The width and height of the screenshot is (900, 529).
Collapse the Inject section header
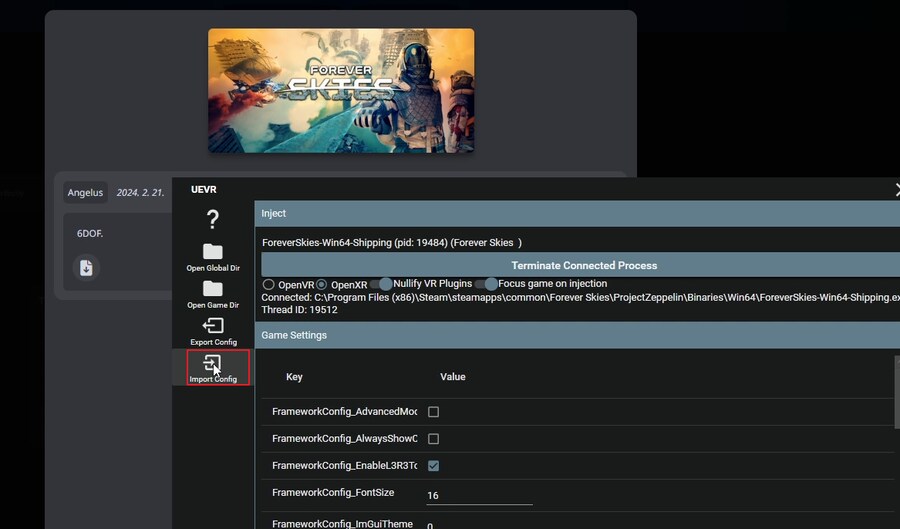point(577,213)
